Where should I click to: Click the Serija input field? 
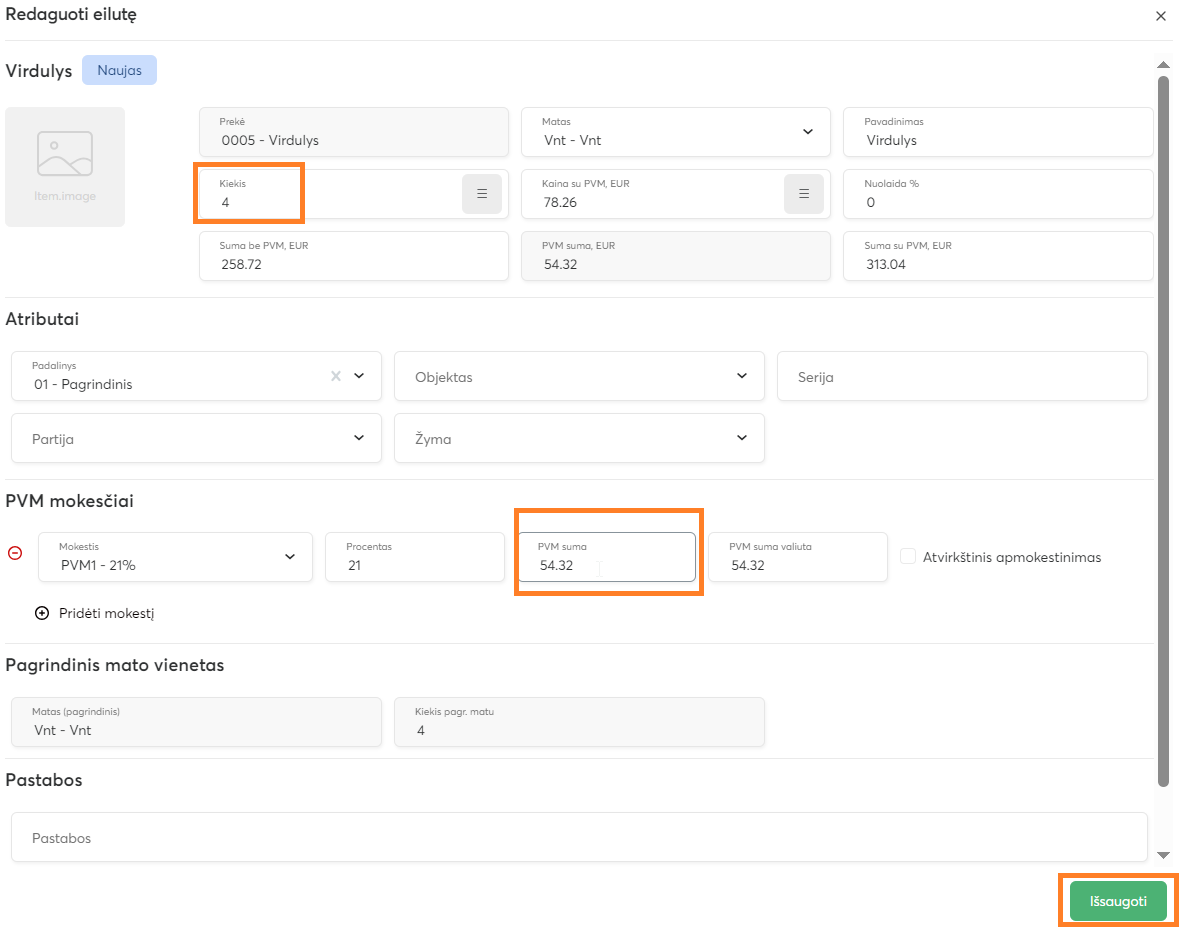(961, 376)
